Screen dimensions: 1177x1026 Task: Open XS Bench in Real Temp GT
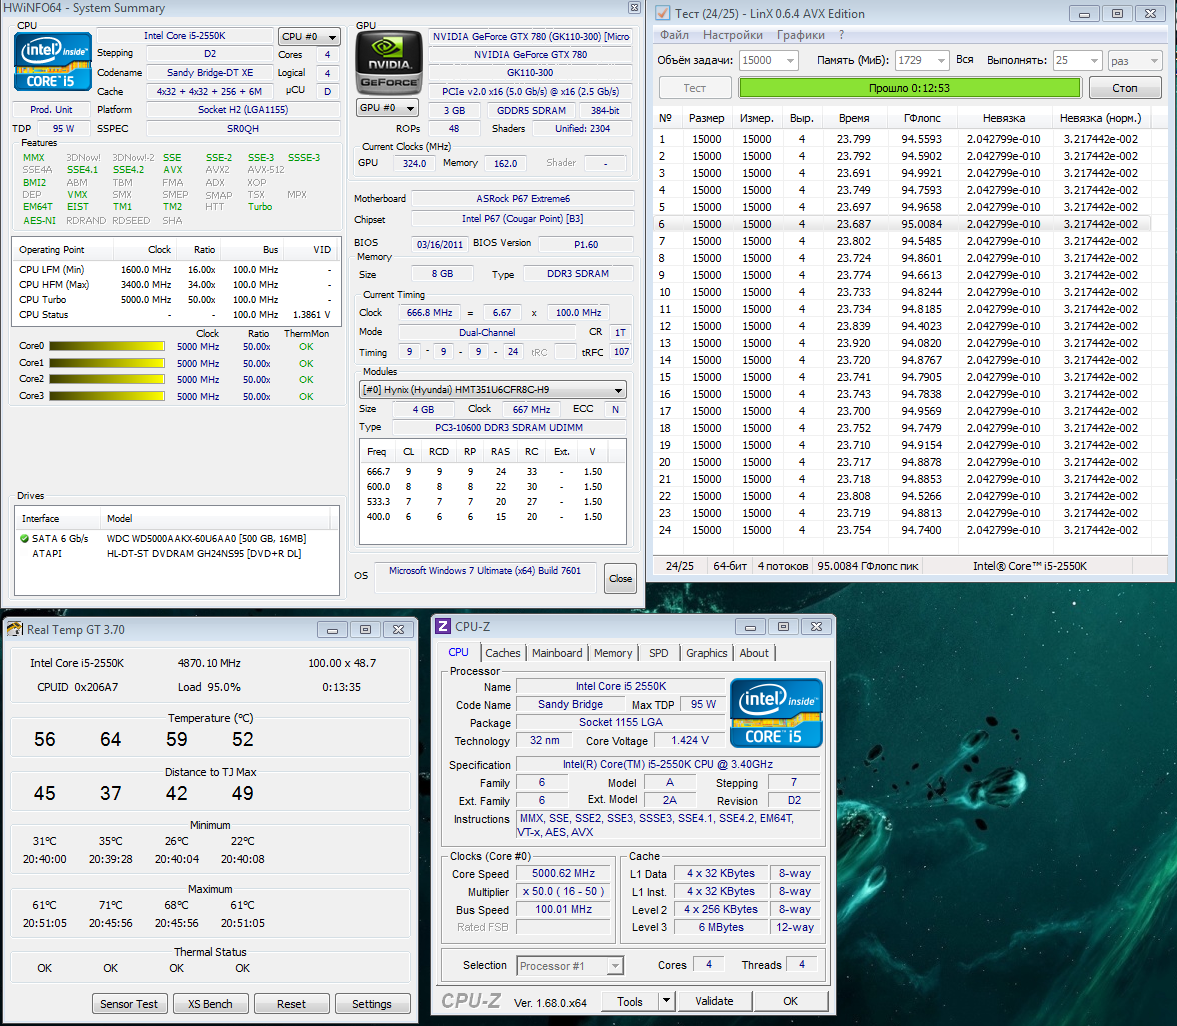pos(210,1003)
